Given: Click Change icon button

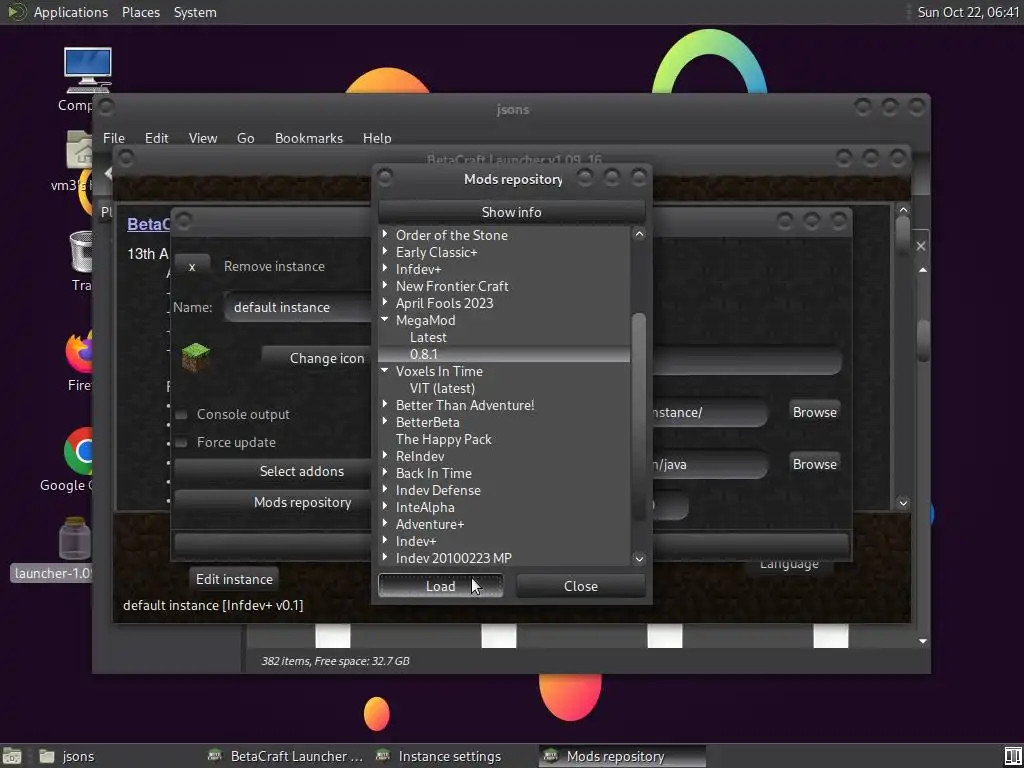Looking at the screenshot, I should point(317,358).
